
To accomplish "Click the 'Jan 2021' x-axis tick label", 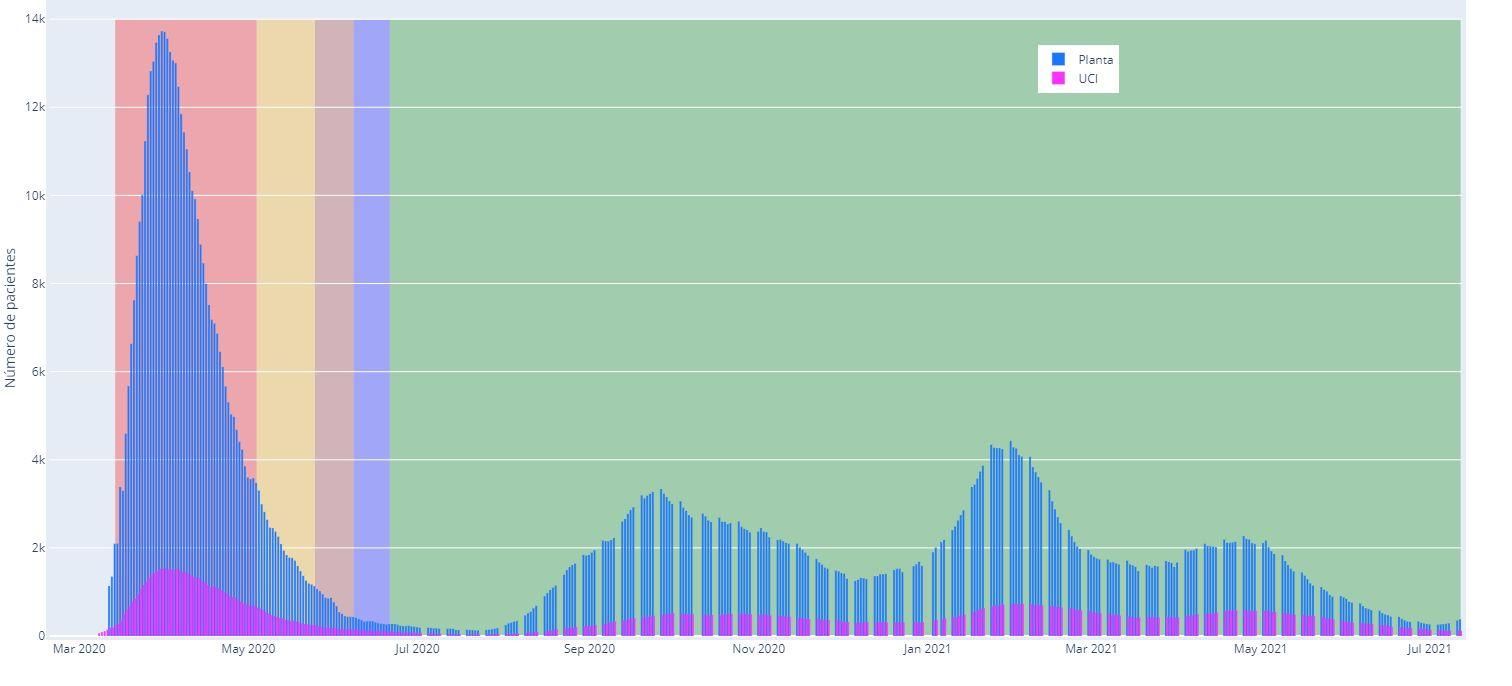I will point(926,649).
